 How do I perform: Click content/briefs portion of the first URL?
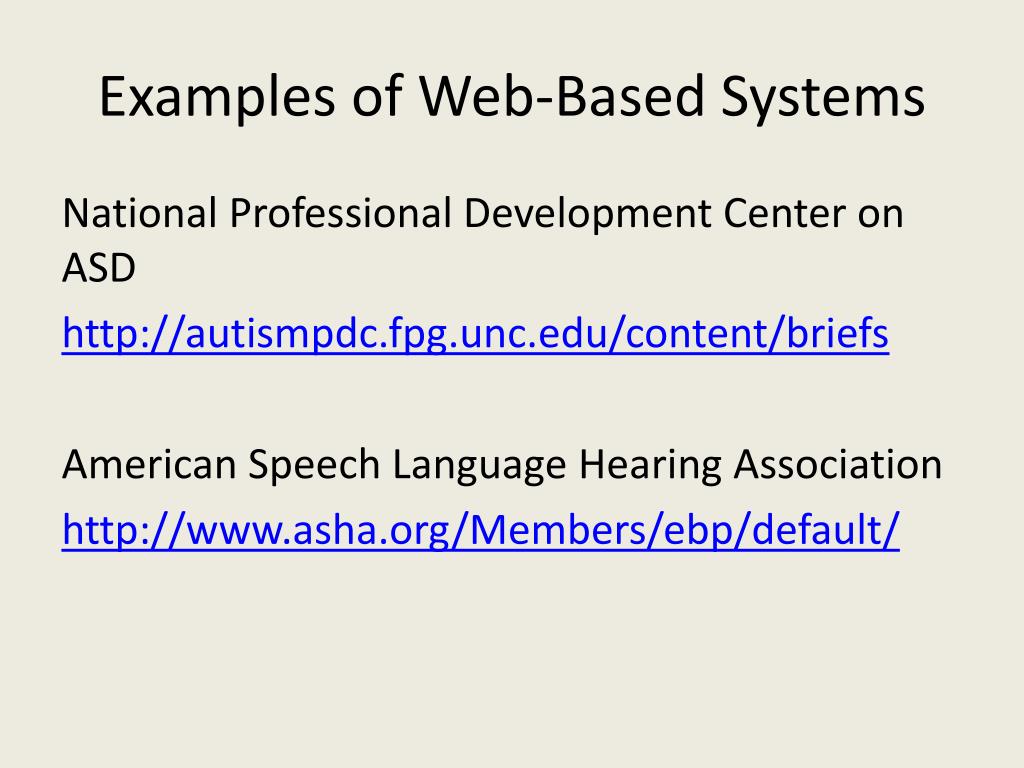(757, 334)
